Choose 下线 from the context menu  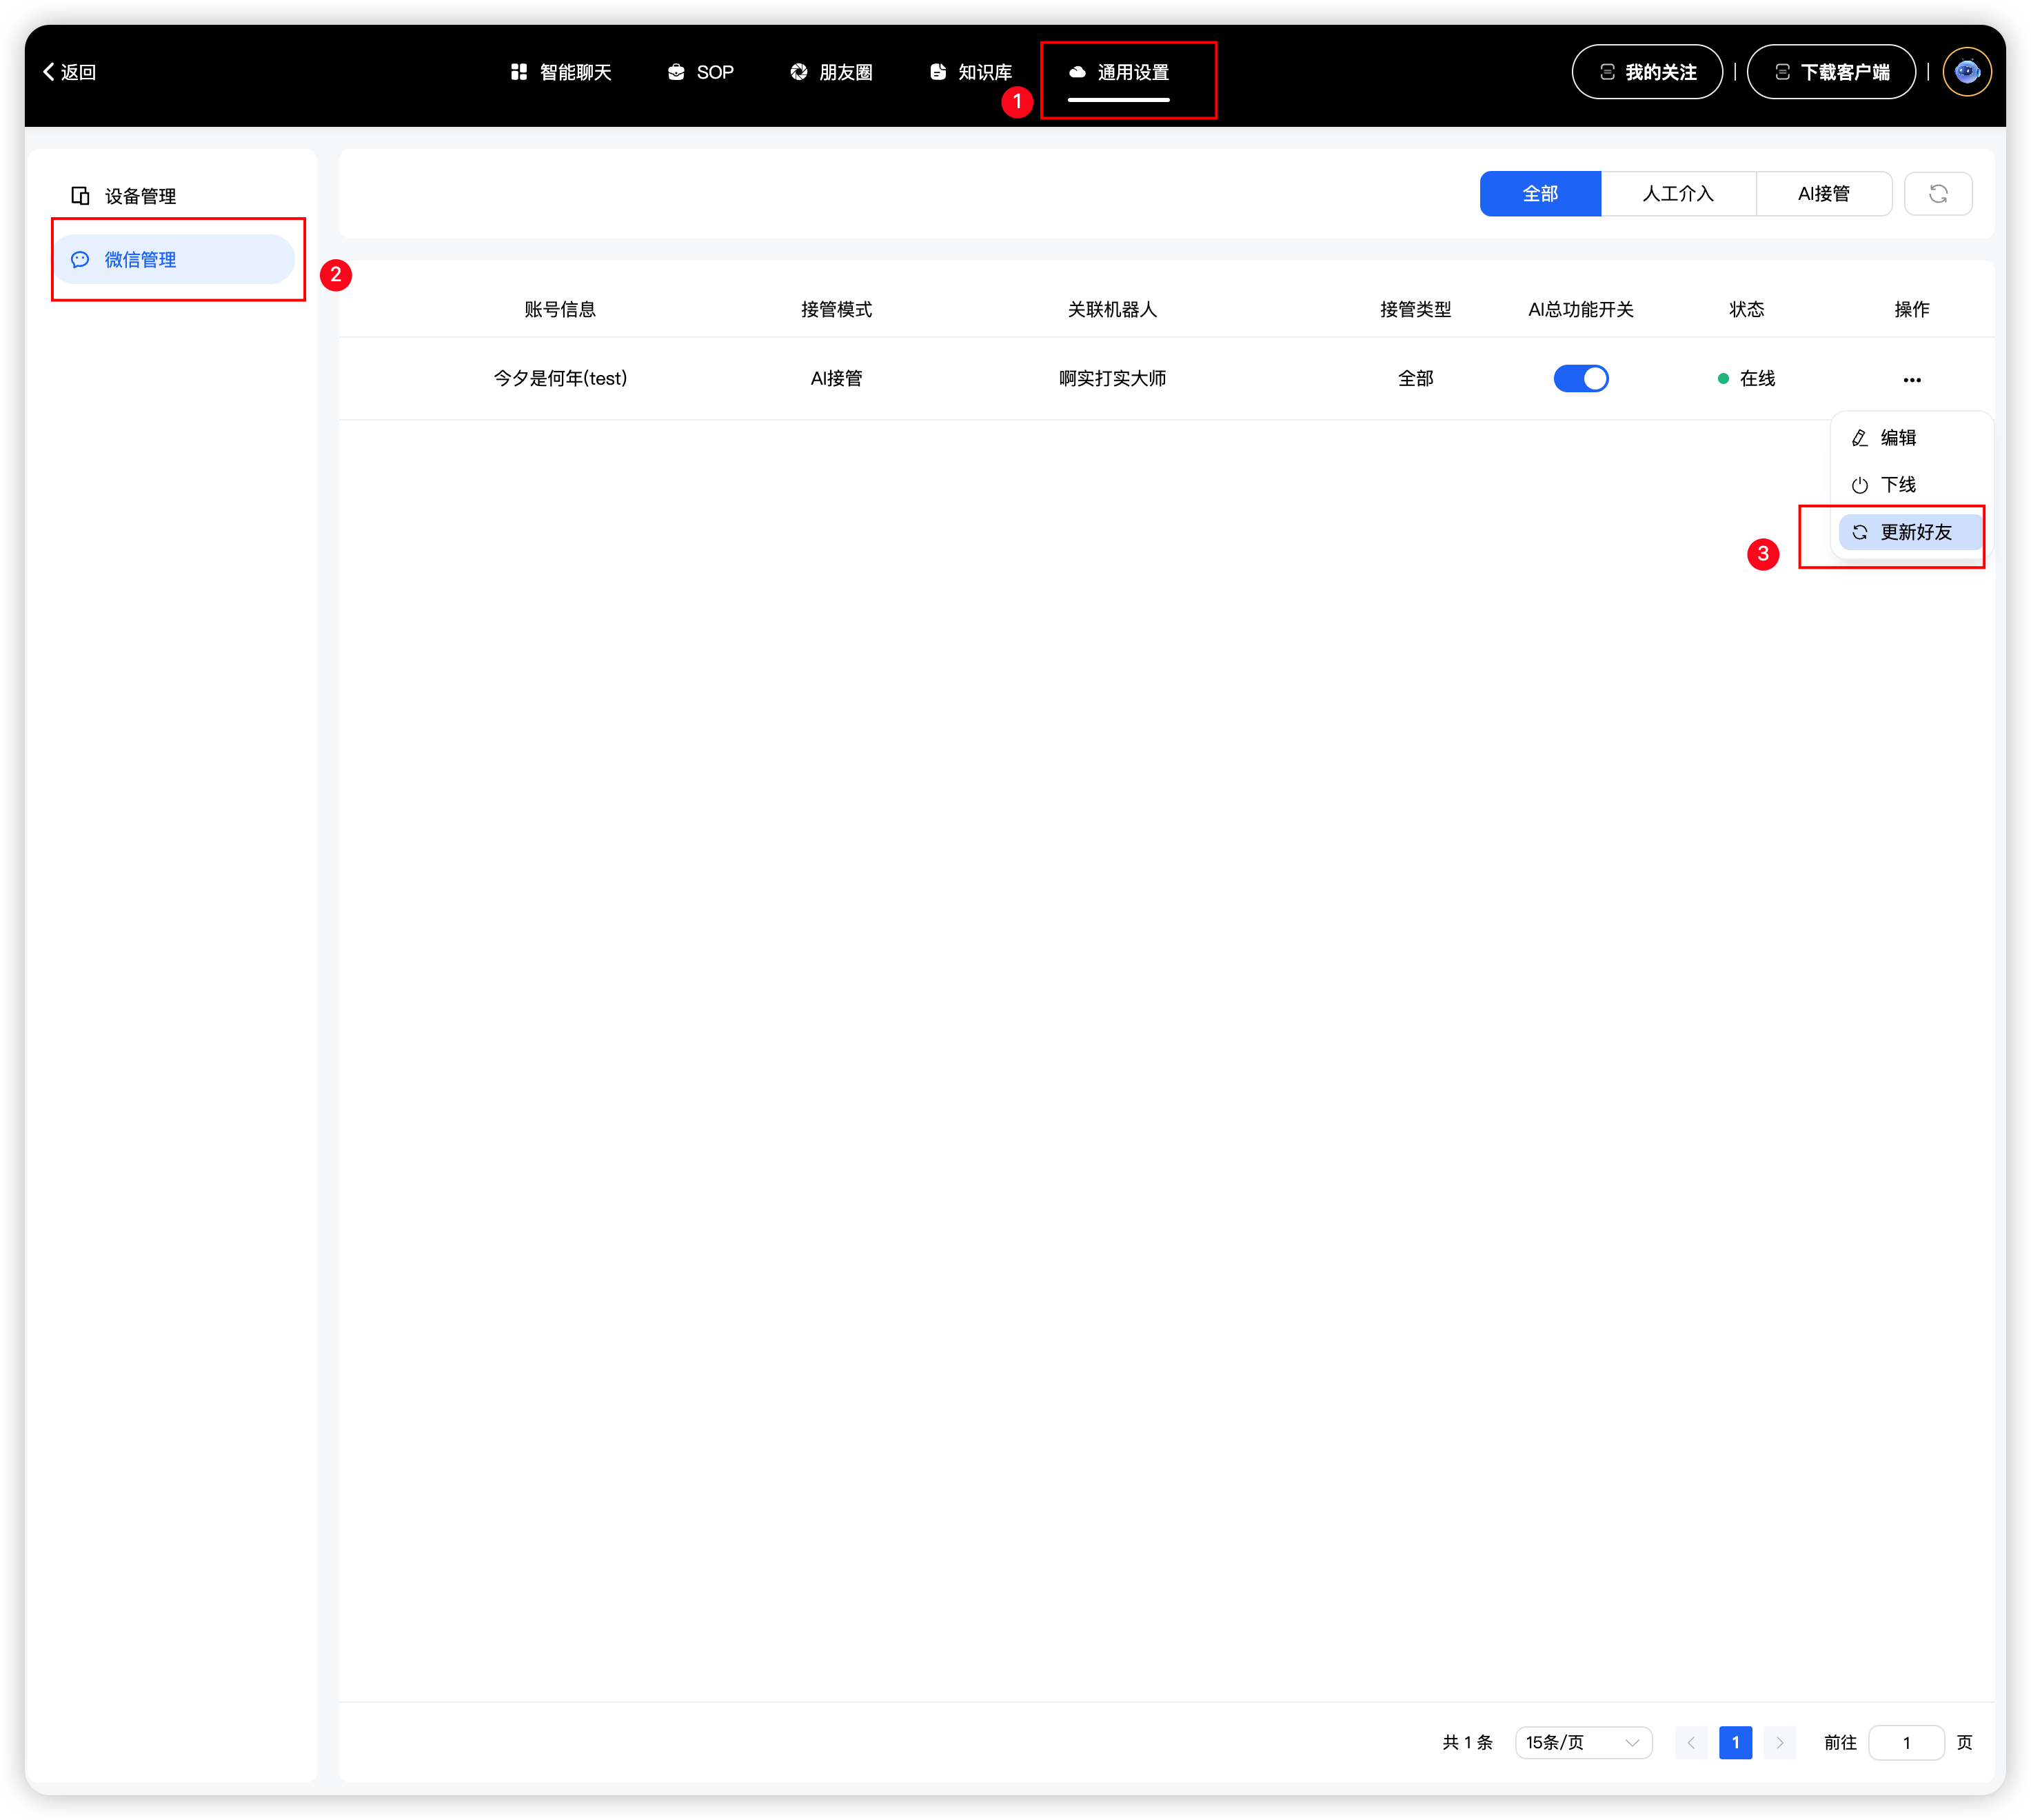(1897, 485)
